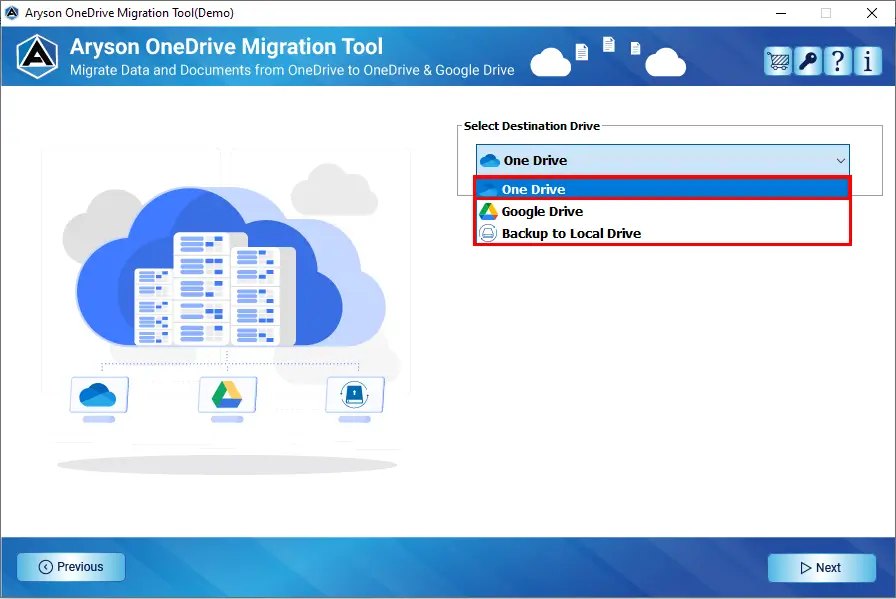
Task: Select Backup to Local Drive option
Action: pos(662,233)
